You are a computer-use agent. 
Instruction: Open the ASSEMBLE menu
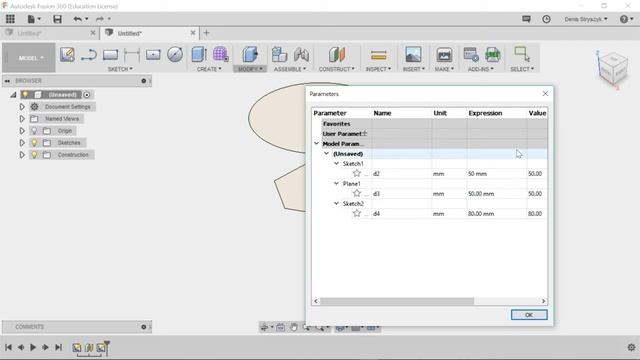[290, 69]
